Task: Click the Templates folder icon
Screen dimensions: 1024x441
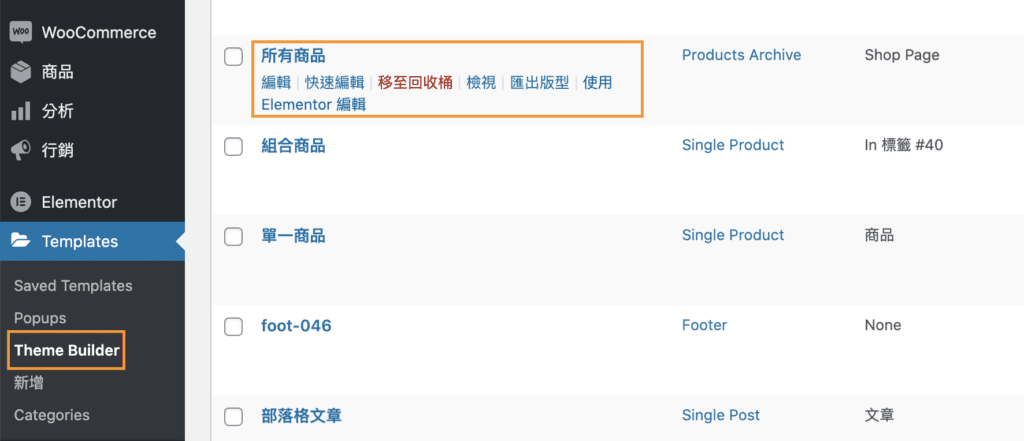Action: 20,241
